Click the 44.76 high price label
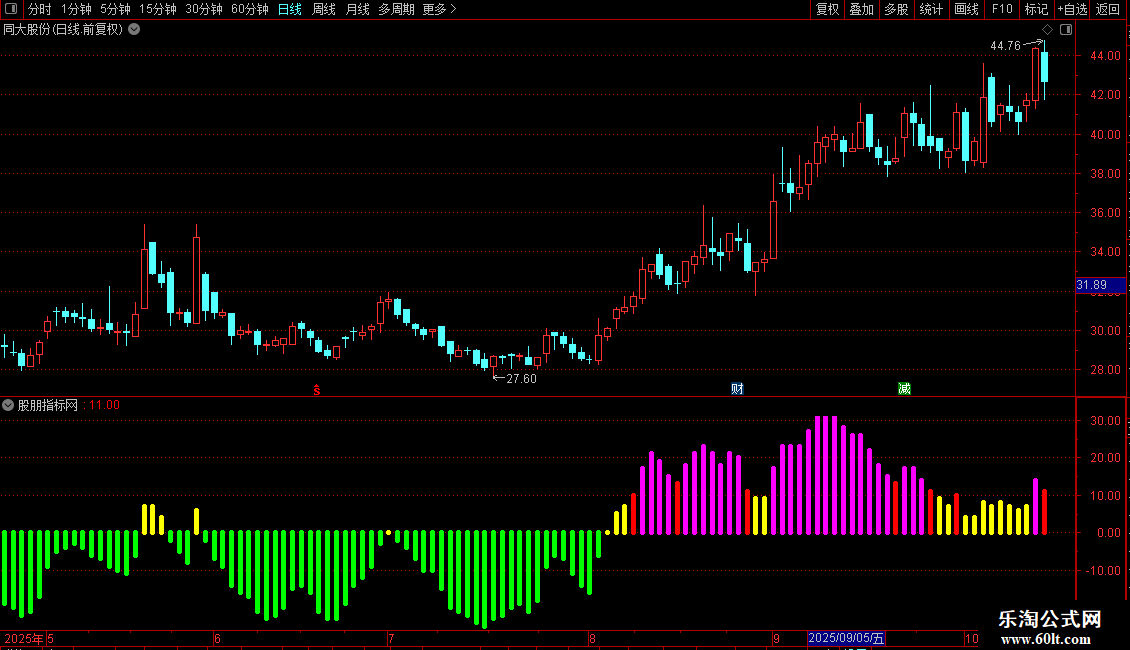 1005,45
